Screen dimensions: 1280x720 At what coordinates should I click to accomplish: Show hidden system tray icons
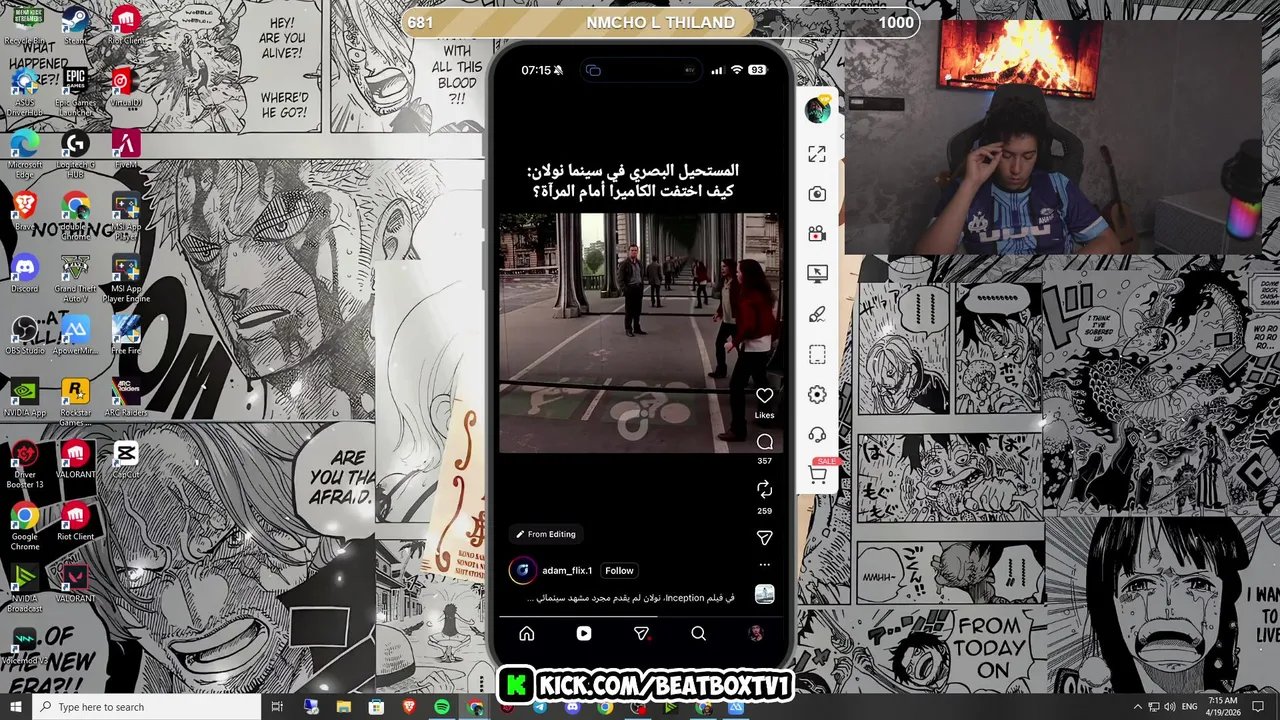[x=1137, y=707]
